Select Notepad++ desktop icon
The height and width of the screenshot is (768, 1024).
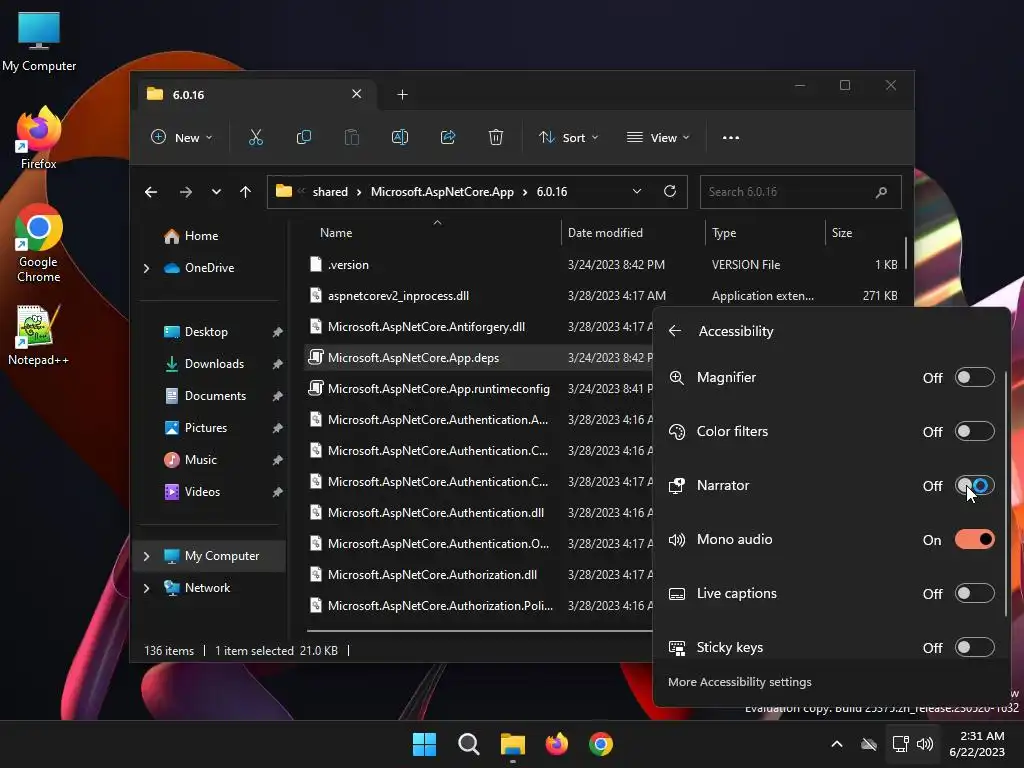tap(39, 335)
